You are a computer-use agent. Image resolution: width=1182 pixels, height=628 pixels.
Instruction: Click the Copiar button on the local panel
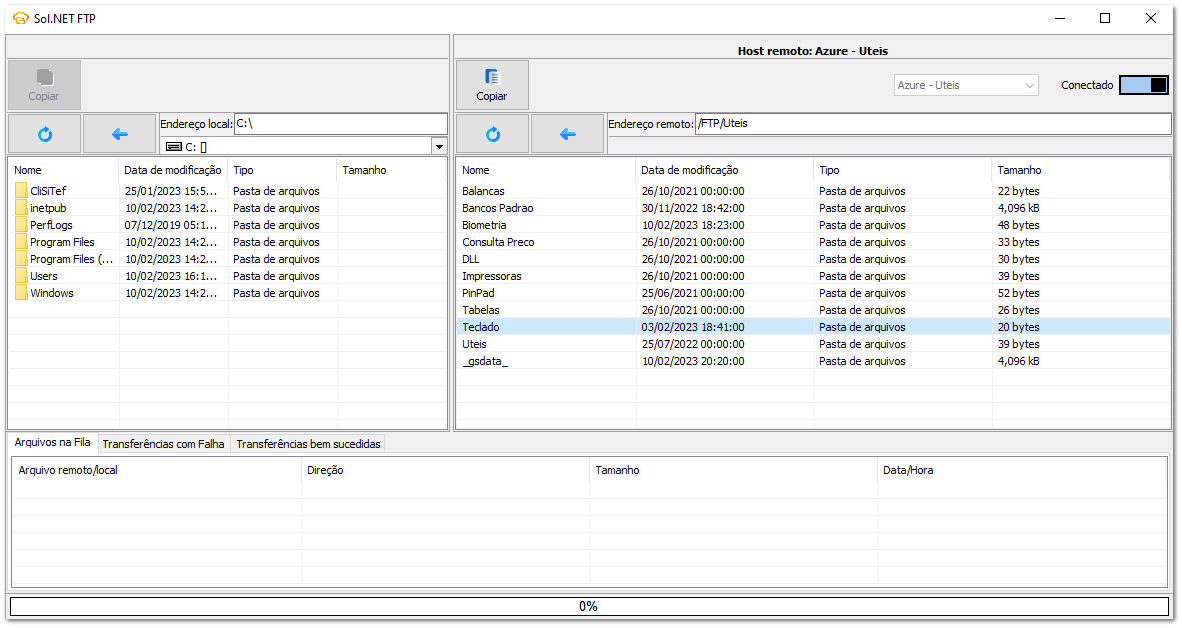tap(44, 85)
